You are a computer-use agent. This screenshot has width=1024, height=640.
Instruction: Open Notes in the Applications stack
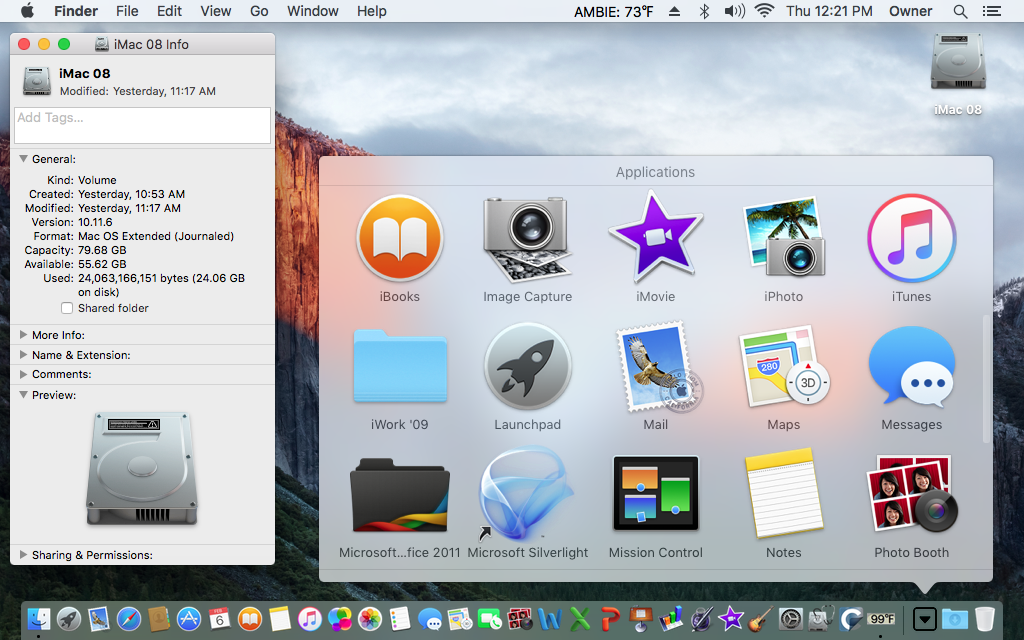tap(783, 493)
